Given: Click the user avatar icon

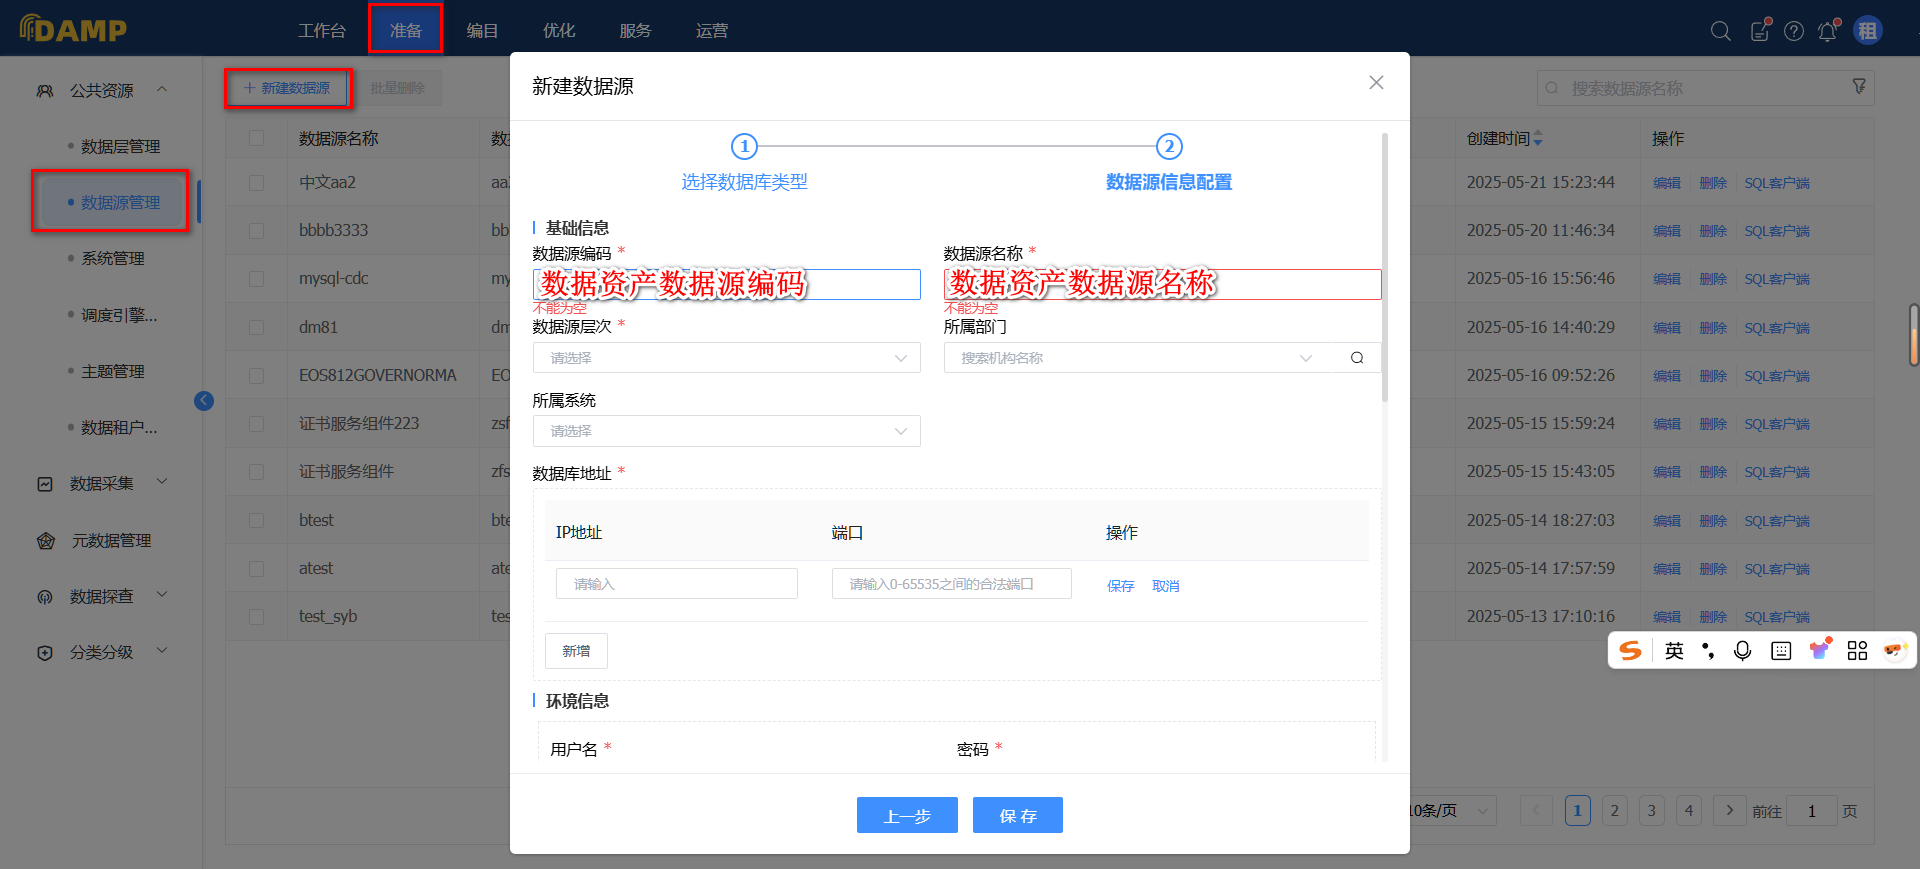Looking at the screenshot, I should coord(1868,31).
